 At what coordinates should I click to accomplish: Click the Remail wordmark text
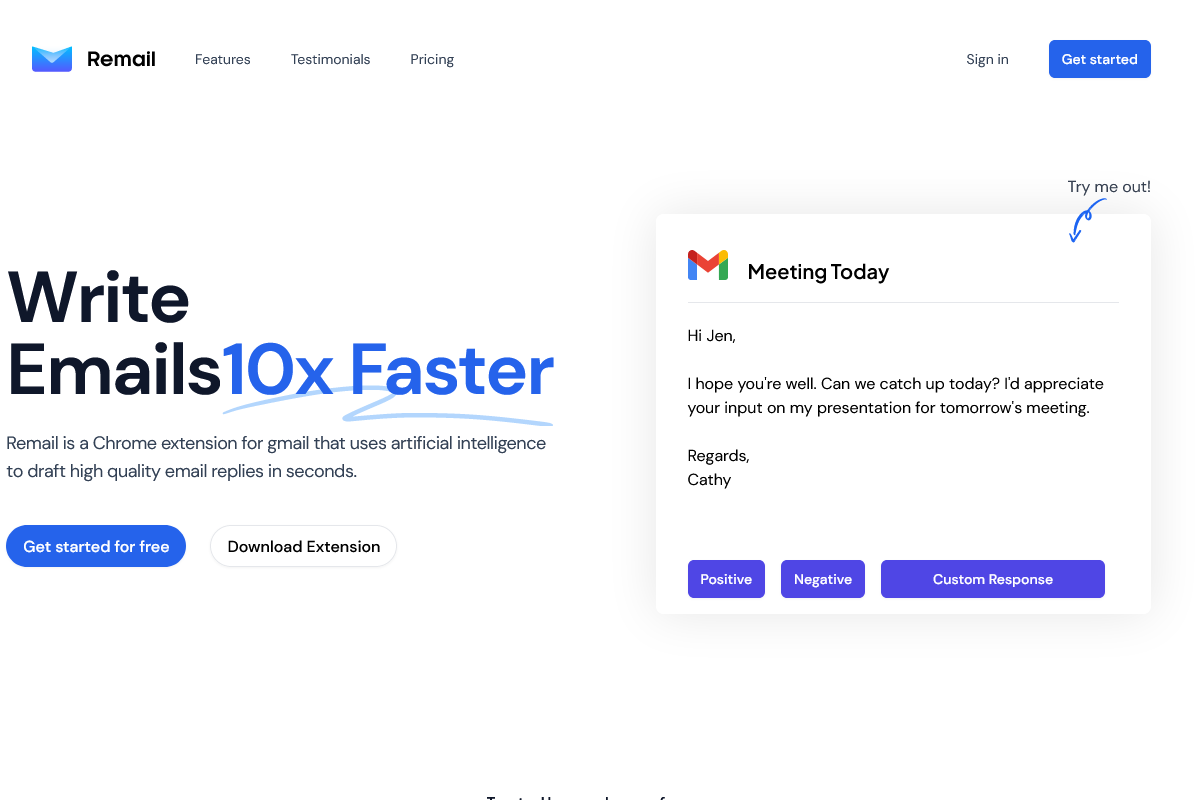(121, 59)
